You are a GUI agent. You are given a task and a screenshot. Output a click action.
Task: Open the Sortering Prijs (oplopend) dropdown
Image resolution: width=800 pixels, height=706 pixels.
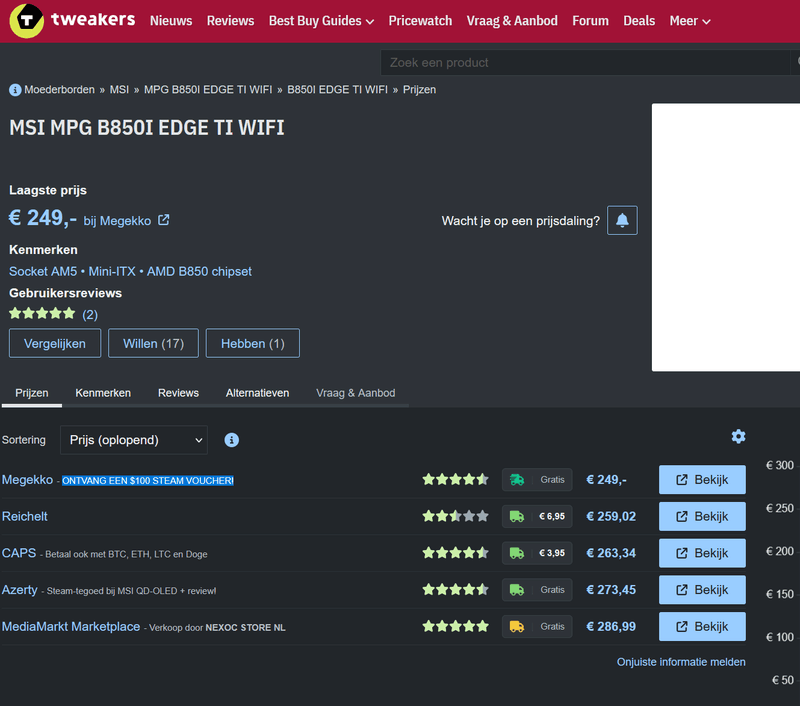pos(134,440)
